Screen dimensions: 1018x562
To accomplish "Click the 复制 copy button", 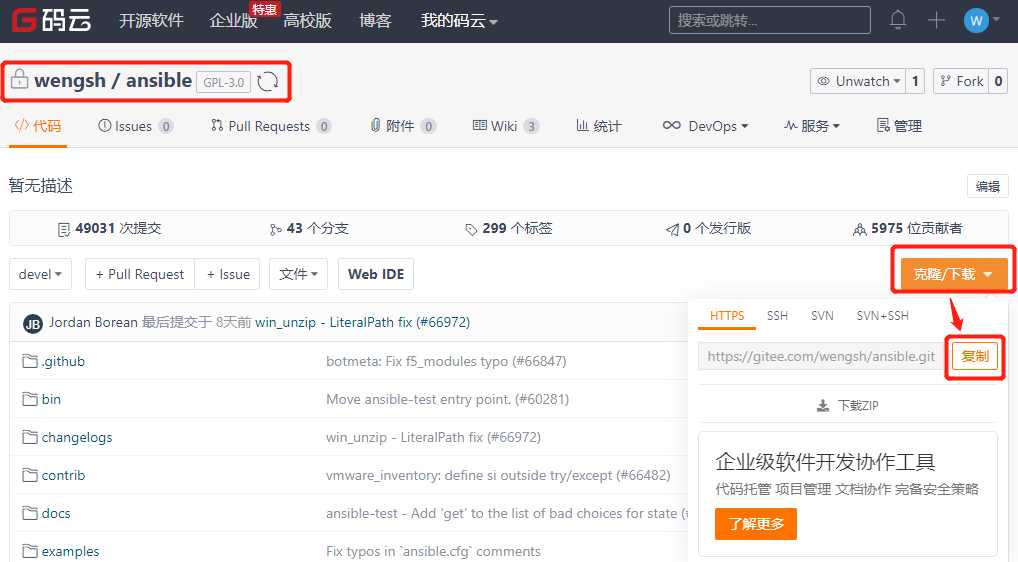I will [975, 356].
